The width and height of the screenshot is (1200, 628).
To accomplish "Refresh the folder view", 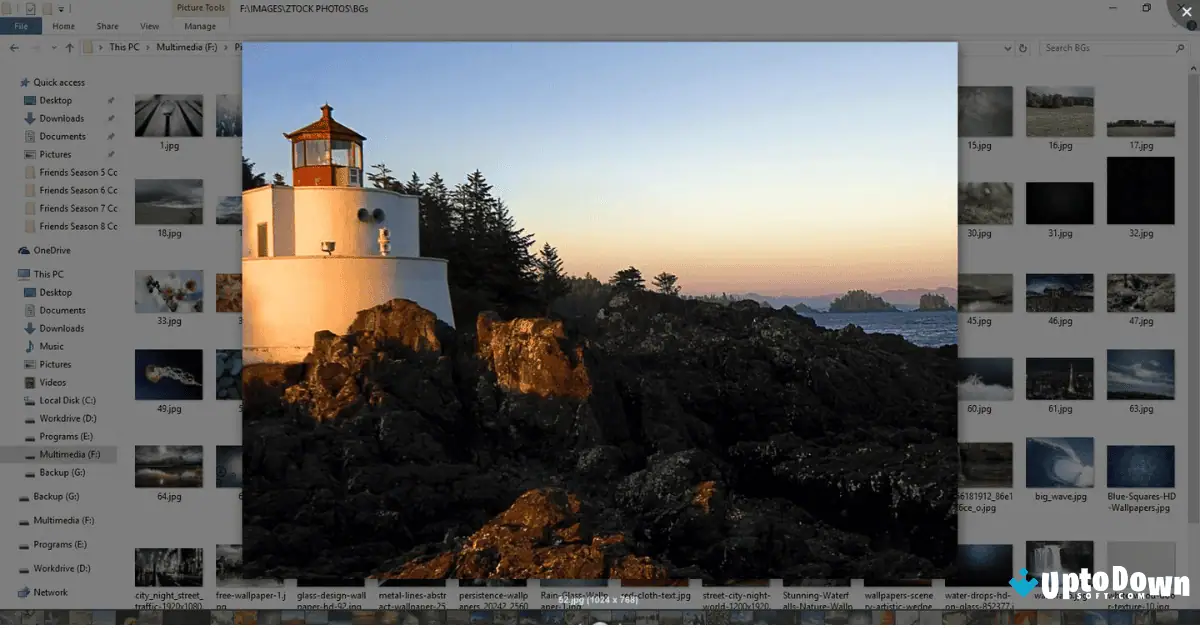I will coord(1023,47).
